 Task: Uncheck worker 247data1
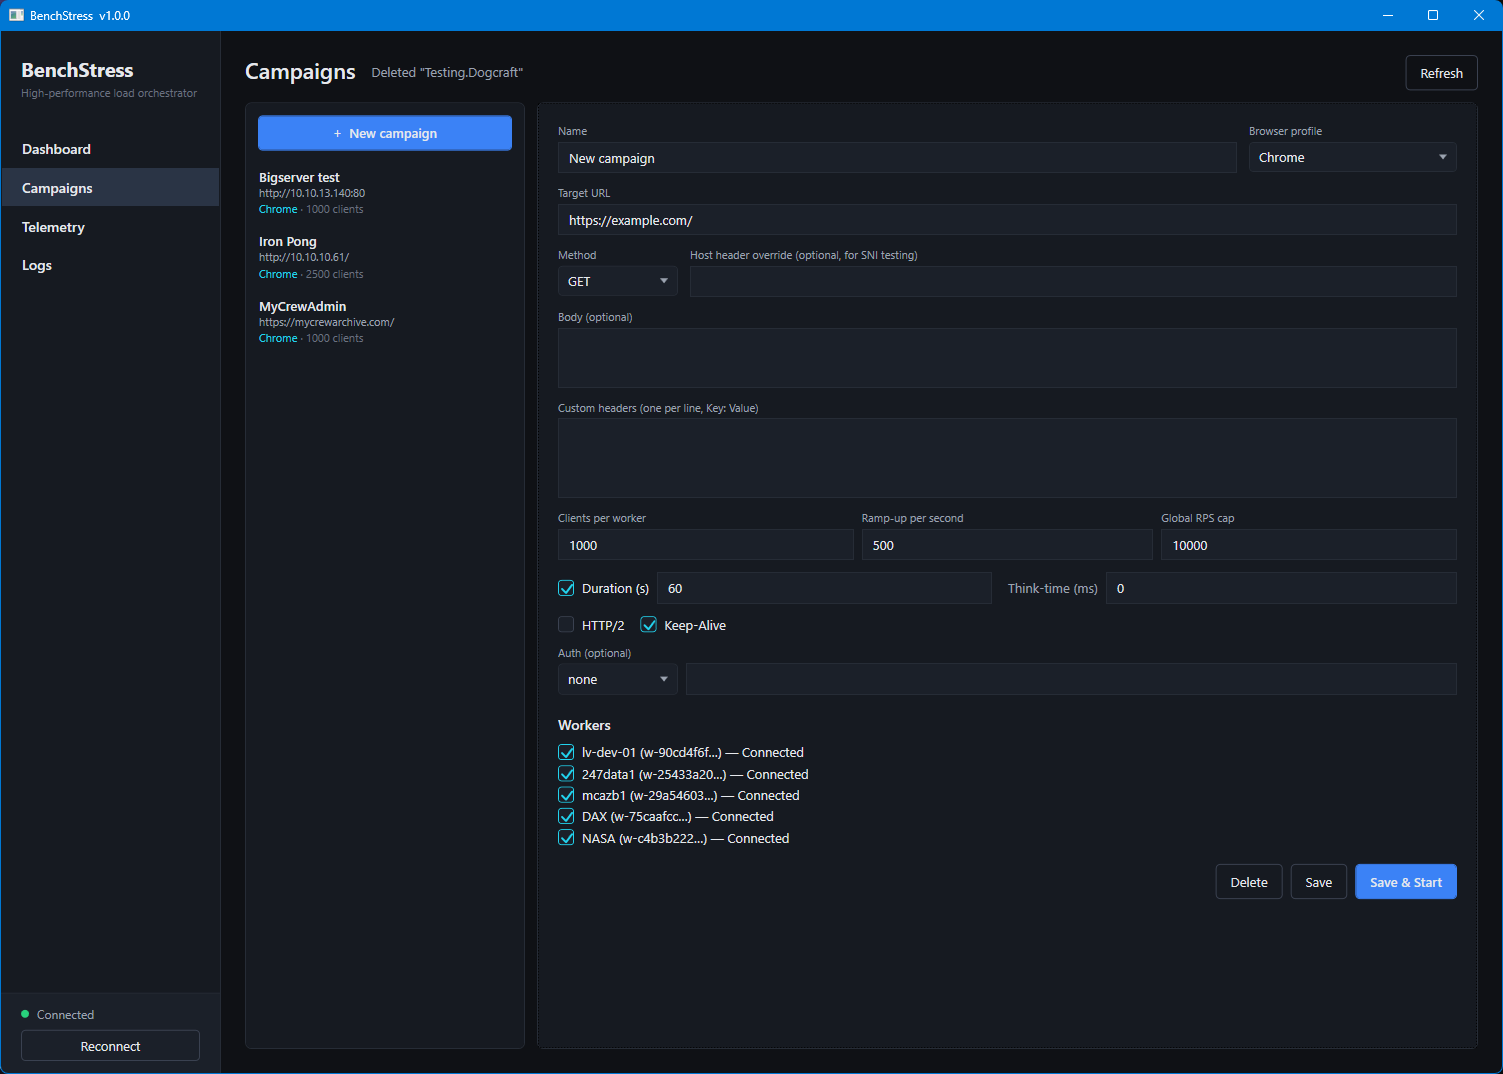(x=566, y=774)
